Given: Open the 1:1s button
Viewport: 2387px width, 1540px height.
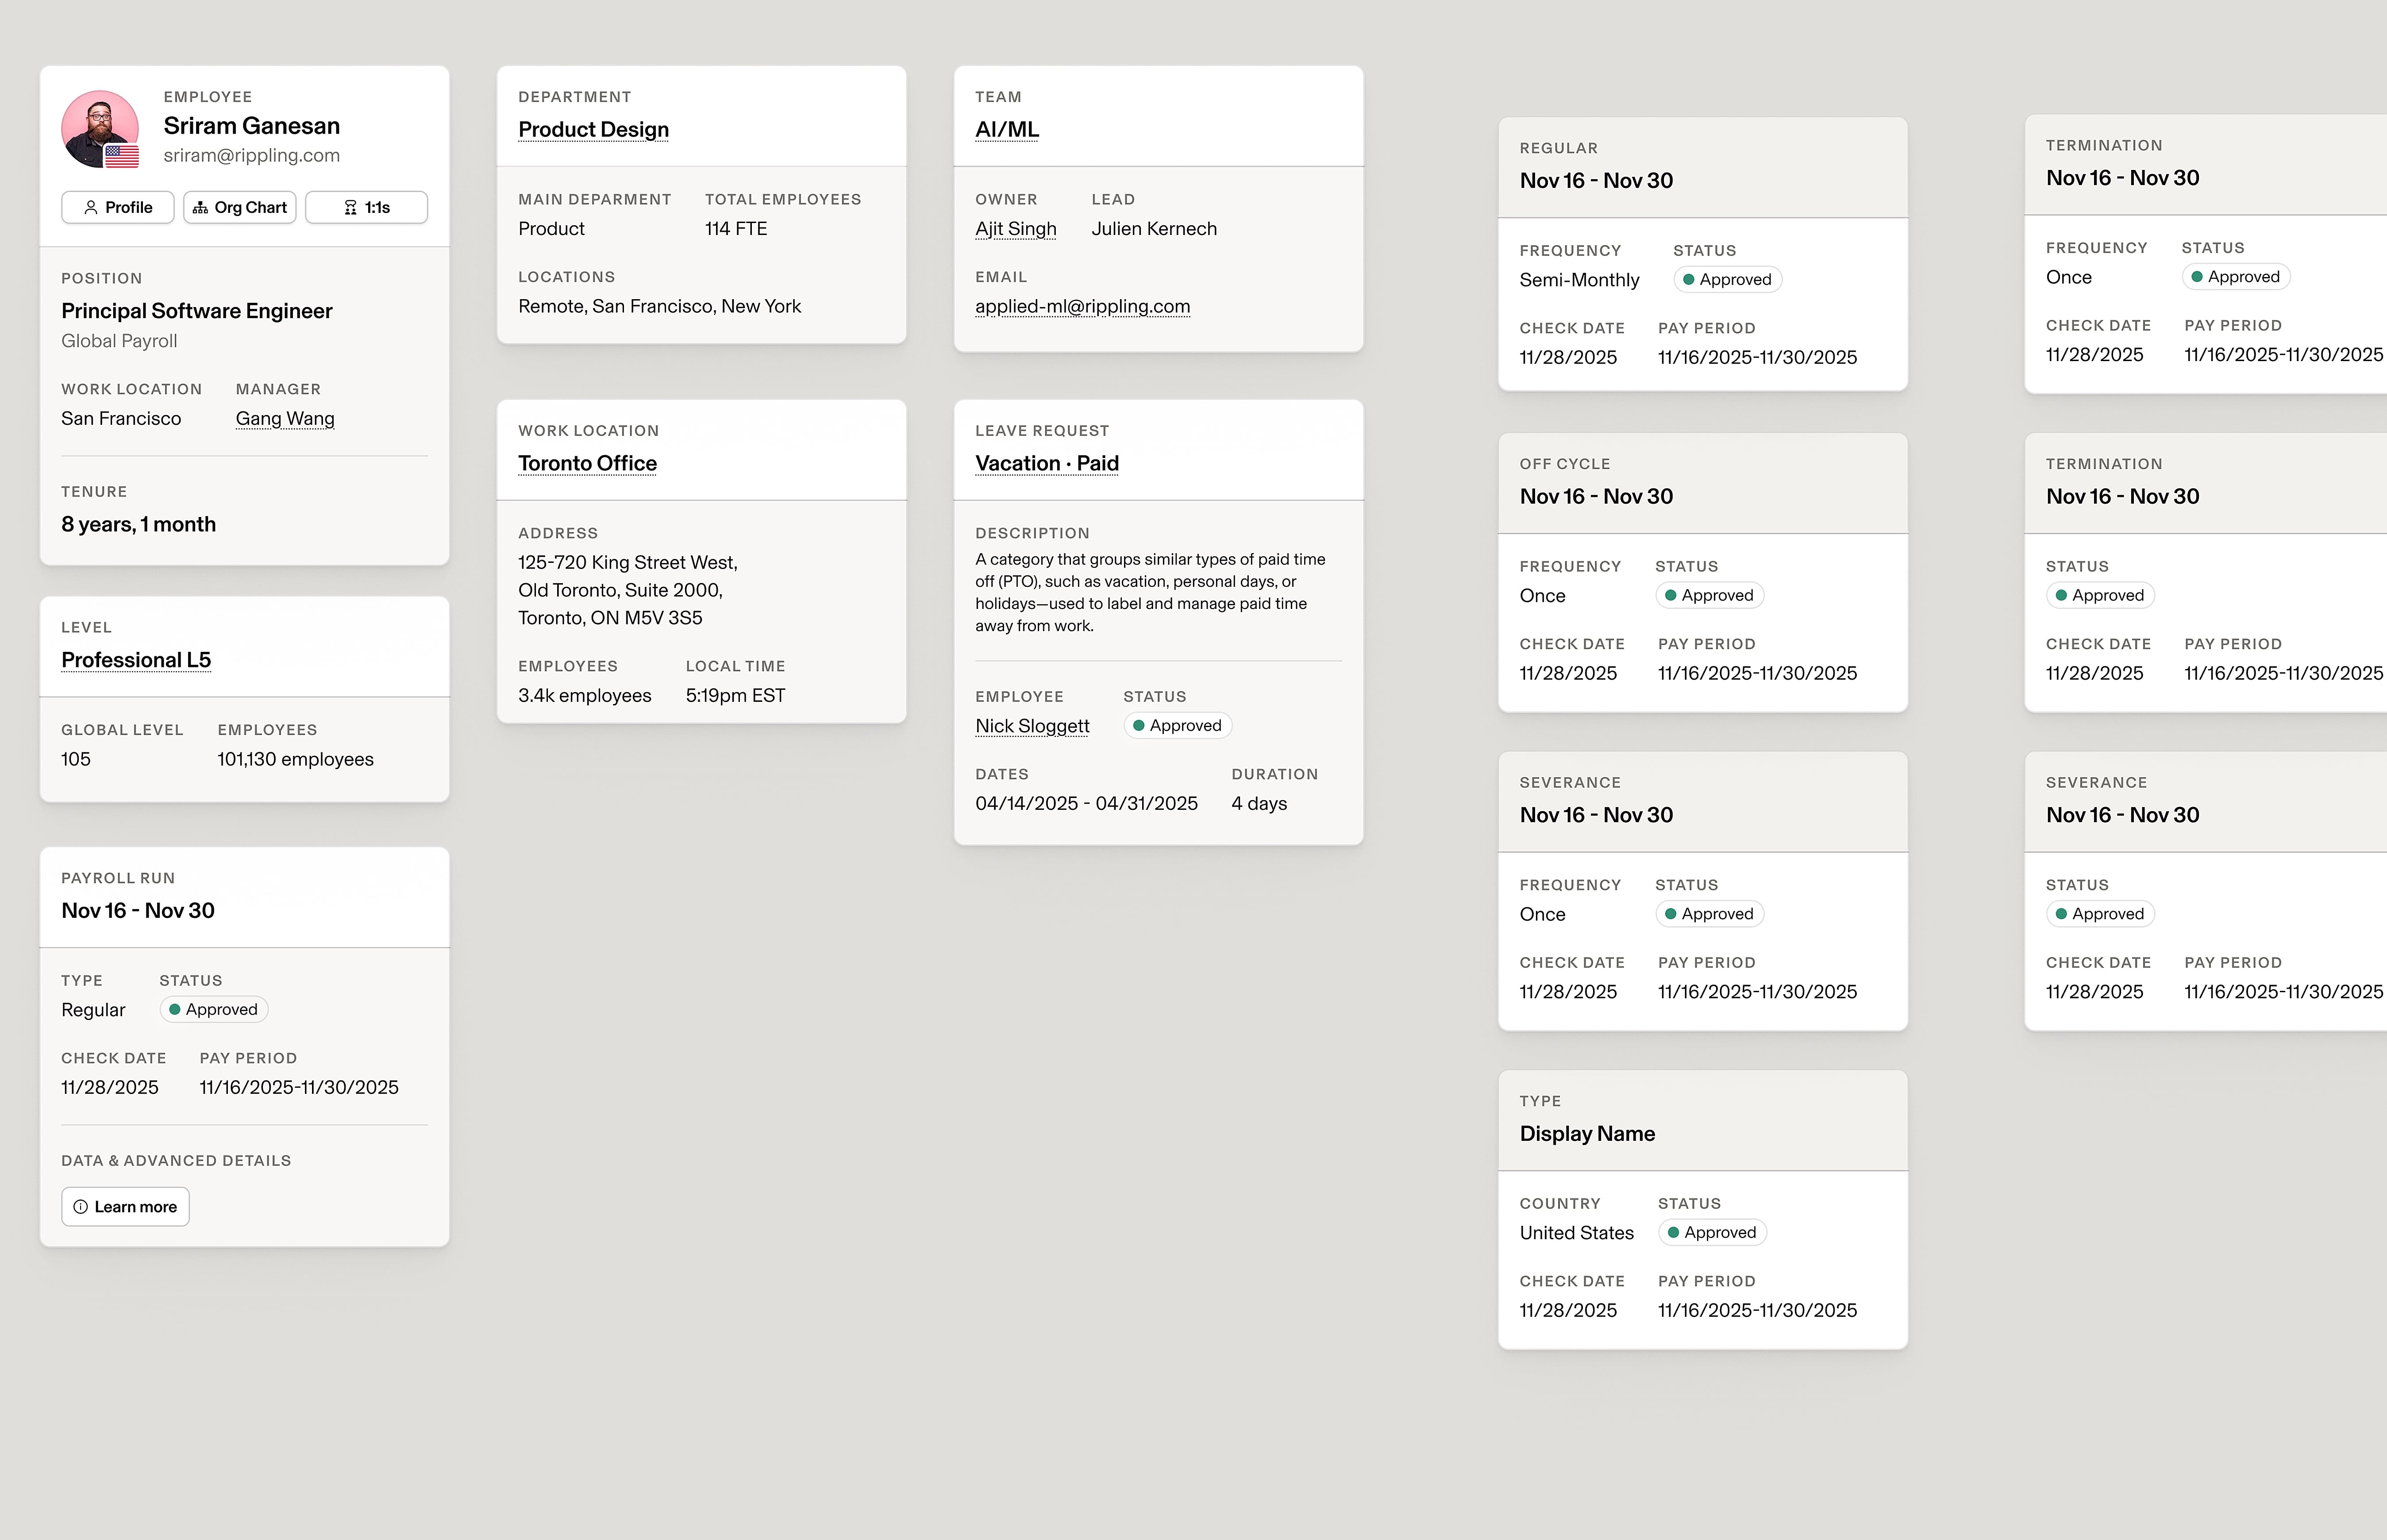Looking at the screenshot, I should 366,207.
